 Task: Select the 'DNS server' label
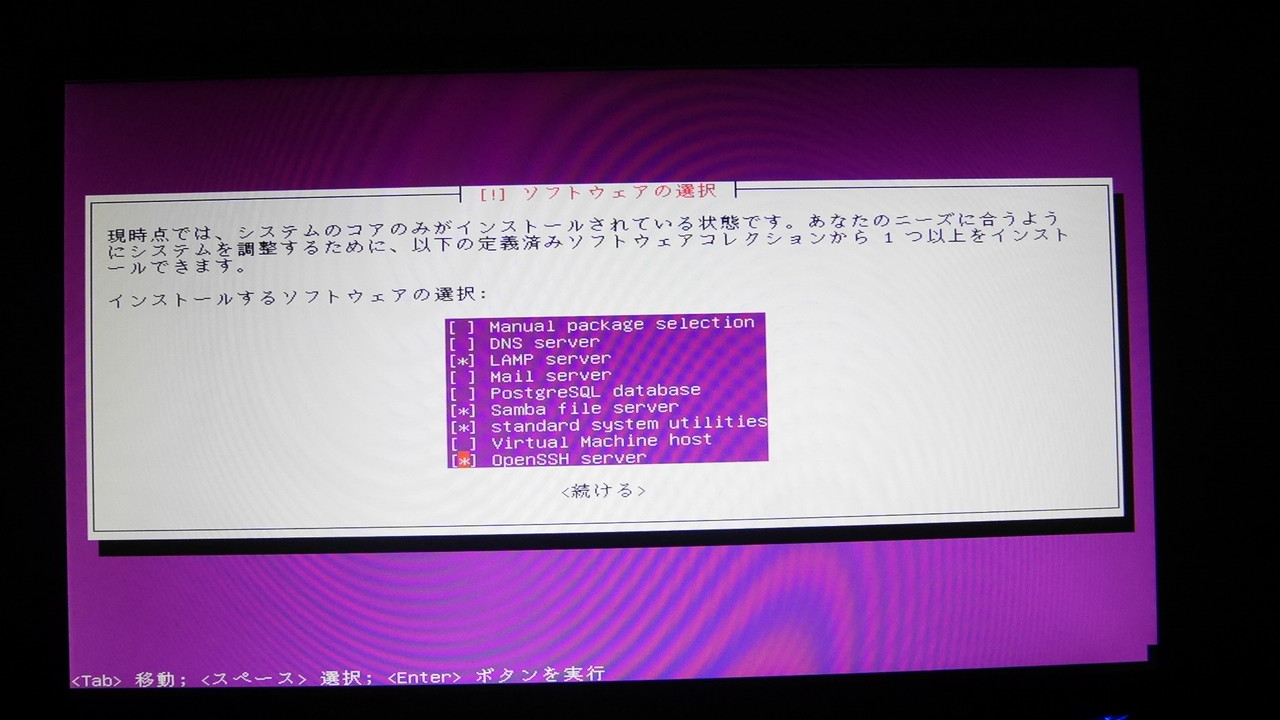(x=544, y=342)
